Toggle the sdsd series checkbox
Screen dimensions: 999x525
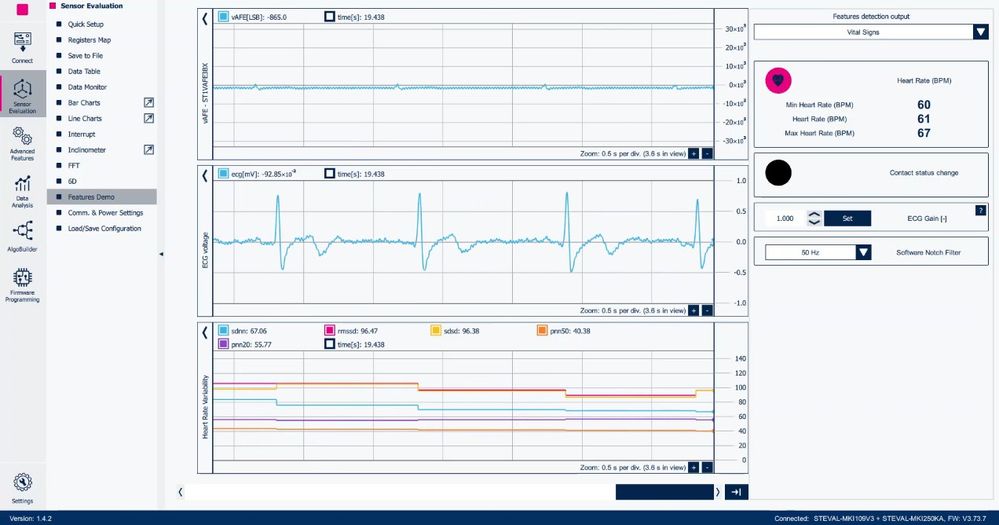point(436,330)
